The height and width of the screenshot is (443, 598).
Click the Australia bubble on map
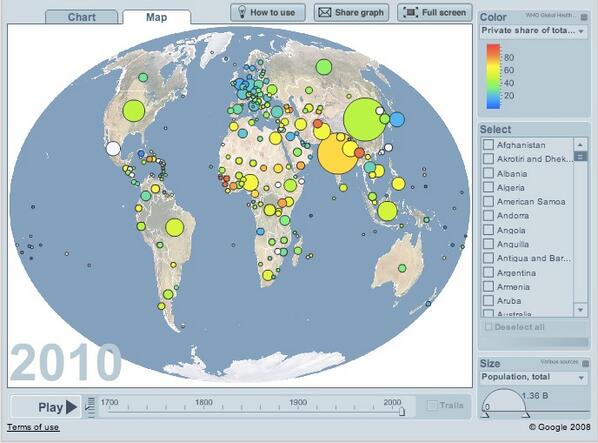402,268
